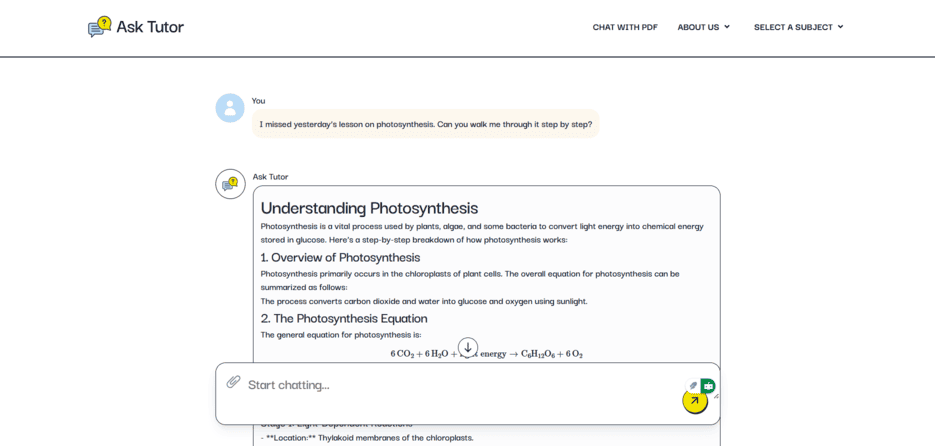Click the Ask Tutor response avatar icon
Viewport: 935px width, 446px height.
(230, 184)
